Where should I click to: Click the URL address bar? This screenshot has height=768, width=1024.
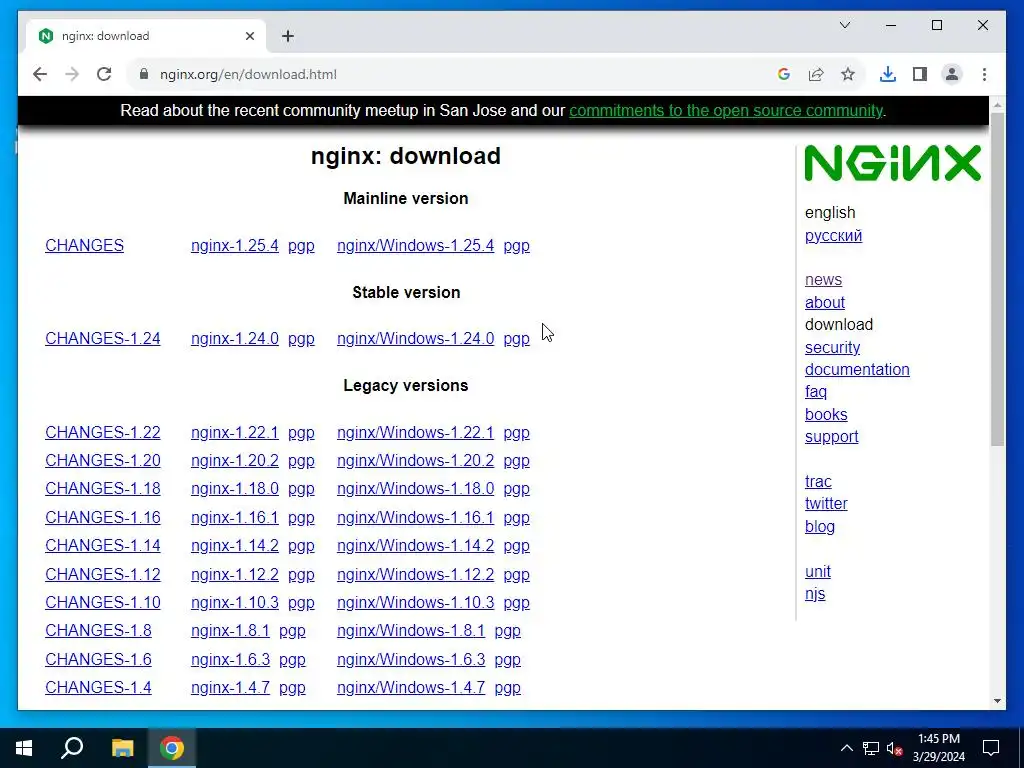[x=457, y=74]
